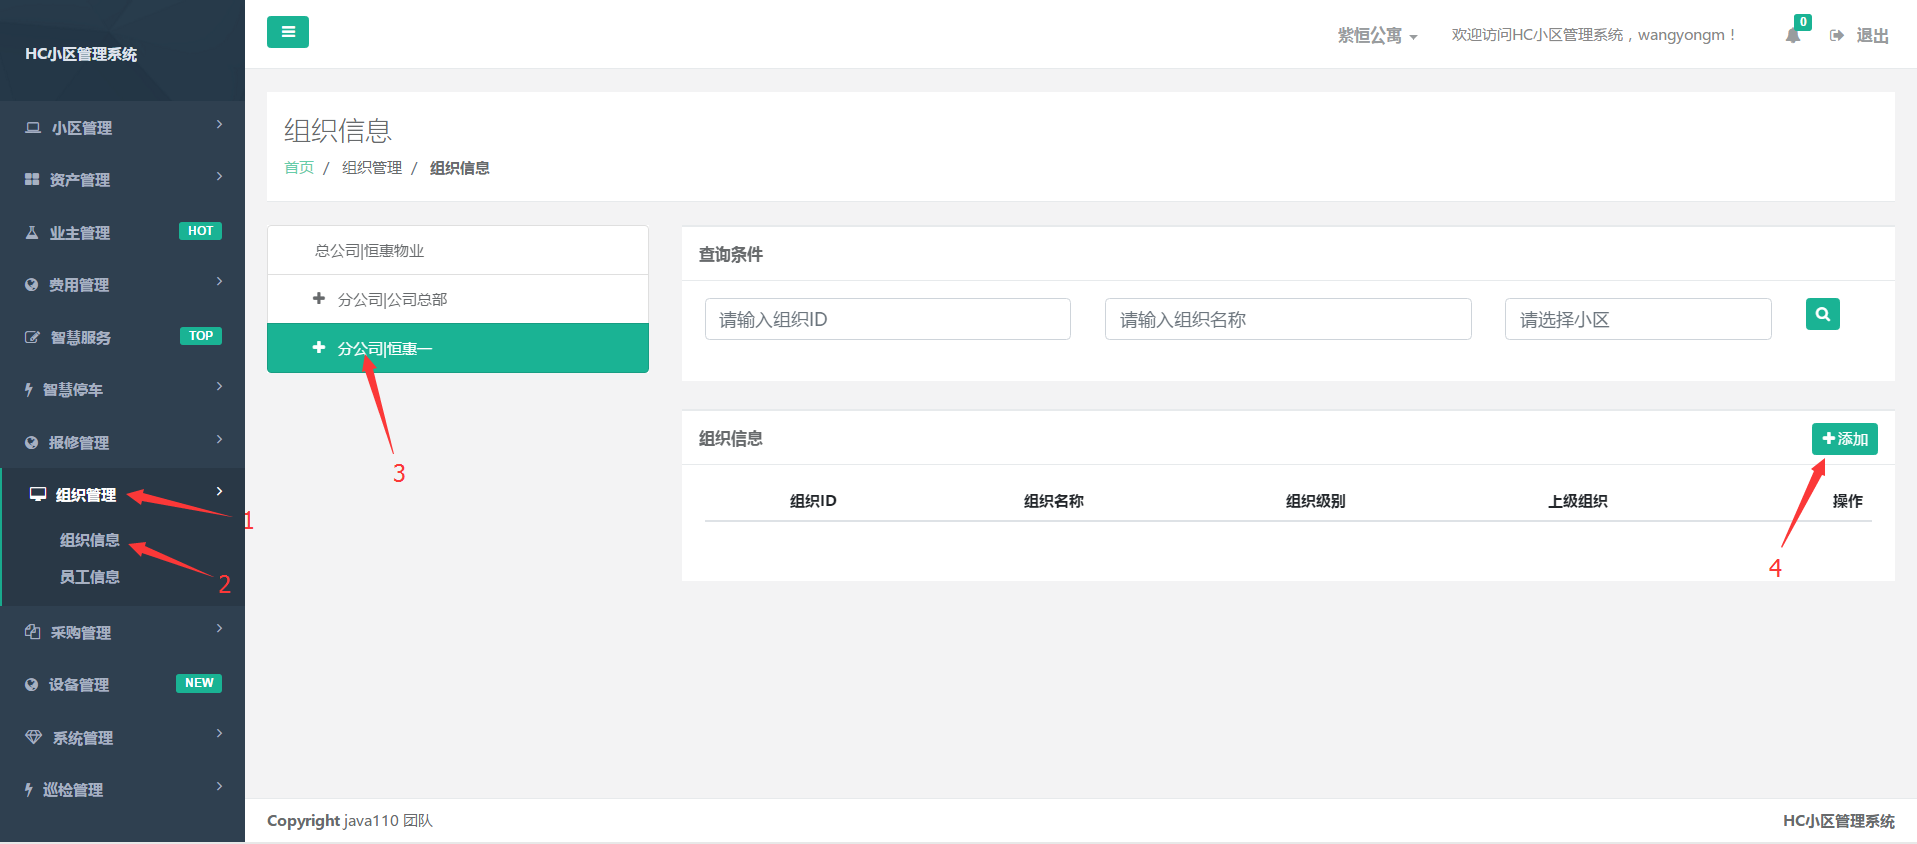The image size is (1917, 844).
Task: Open 设备管理 with NEW badge
Action: coord(122,684)
